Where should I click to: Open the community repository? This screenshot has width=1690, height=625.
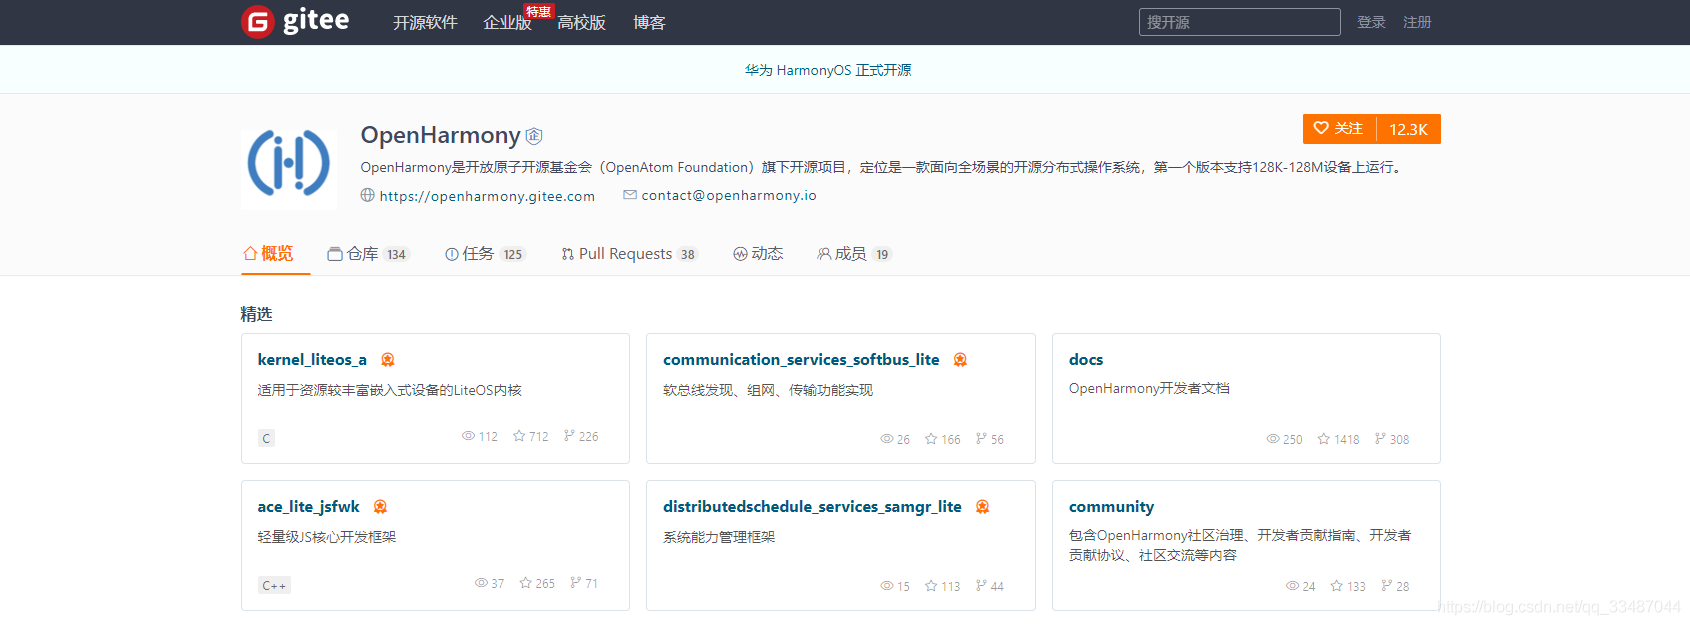tap(1111, 506)
